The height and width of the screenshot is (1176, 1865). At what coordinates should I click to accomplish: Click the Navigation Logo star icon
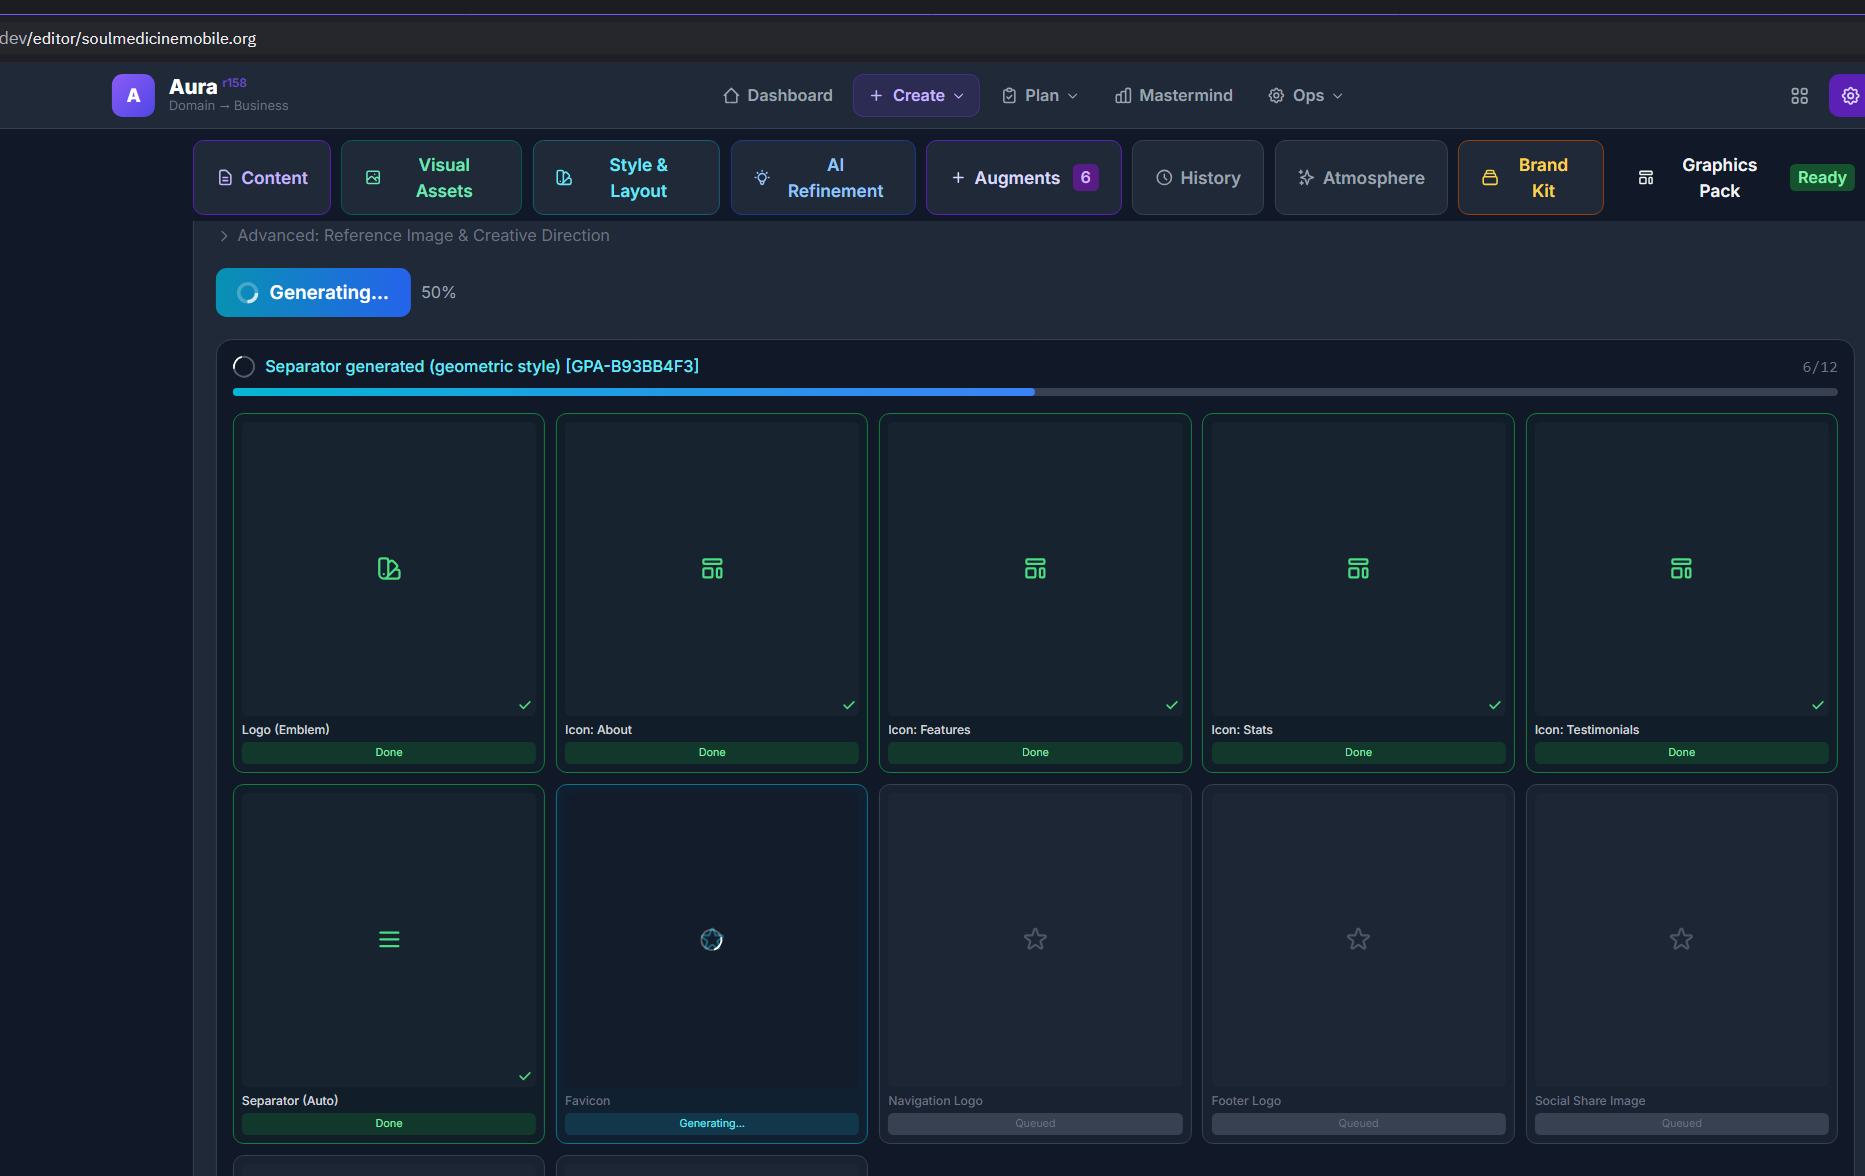pyautogui.click(x=1035, y=939)
